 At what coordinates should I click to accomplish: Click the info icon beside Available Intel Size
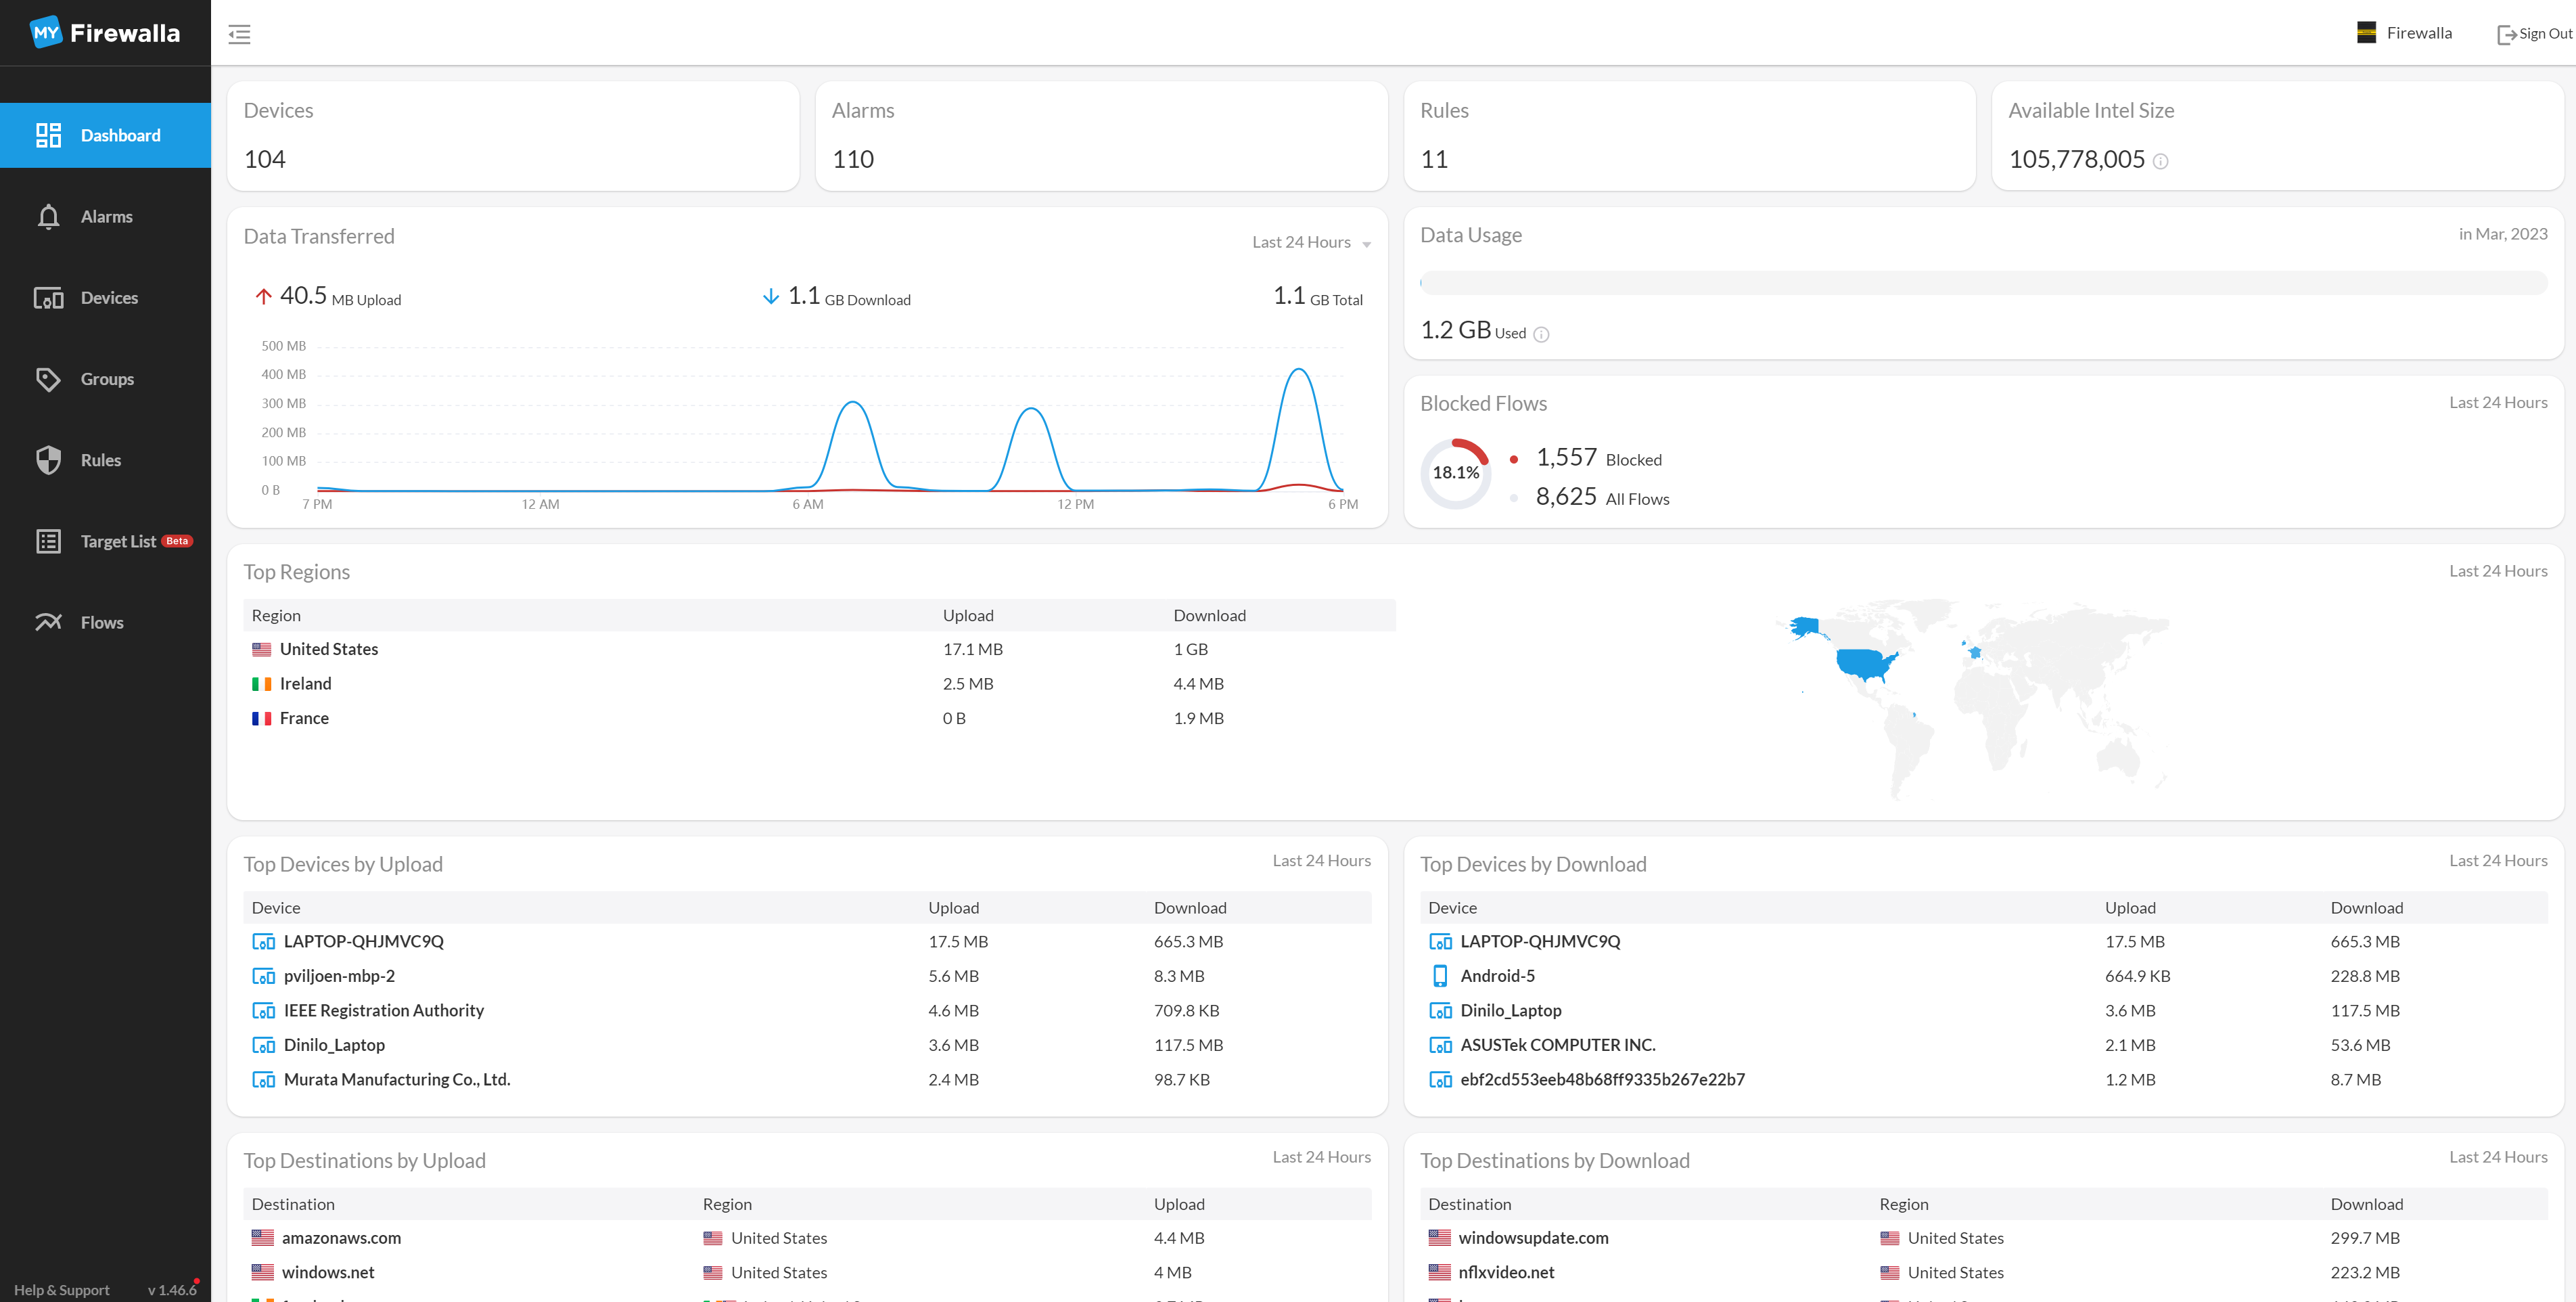pos(2160,161)
